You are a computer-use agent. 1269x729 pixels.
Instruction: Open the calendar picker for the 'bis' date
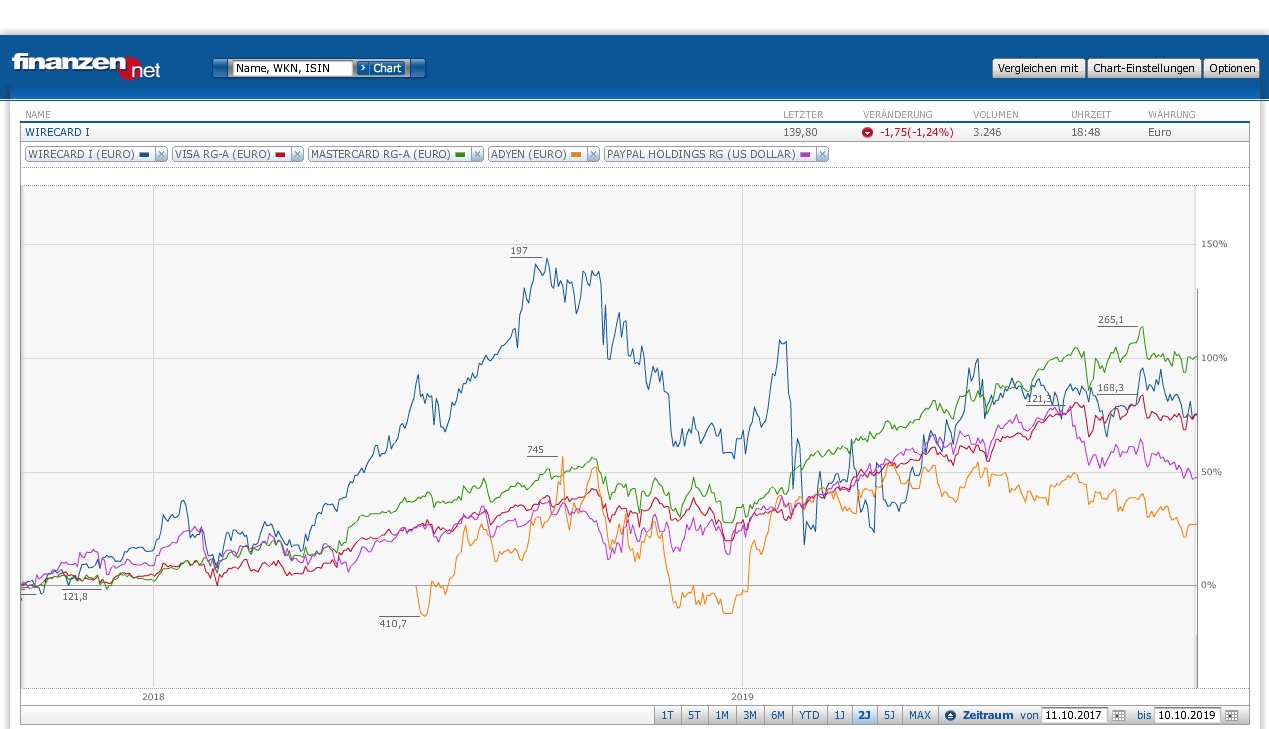pos(1232,715)
